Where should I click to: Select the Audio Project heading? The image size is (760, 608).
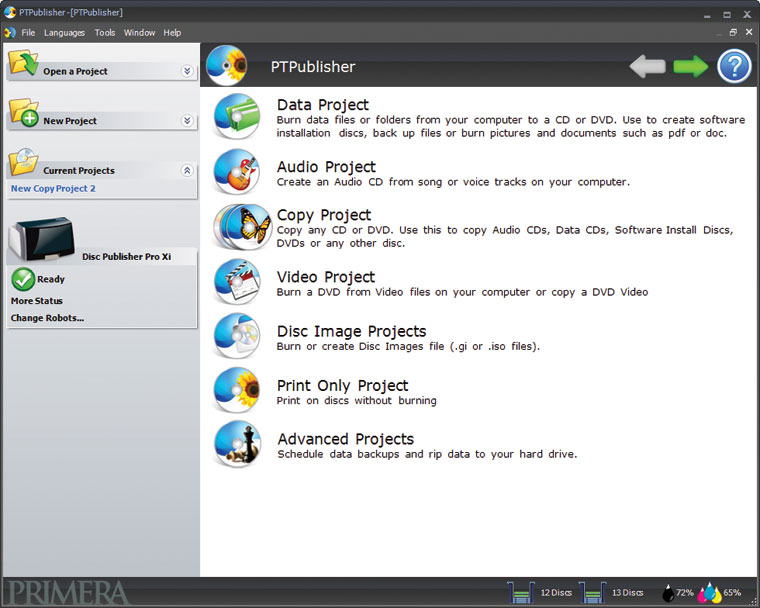point(326,167)
